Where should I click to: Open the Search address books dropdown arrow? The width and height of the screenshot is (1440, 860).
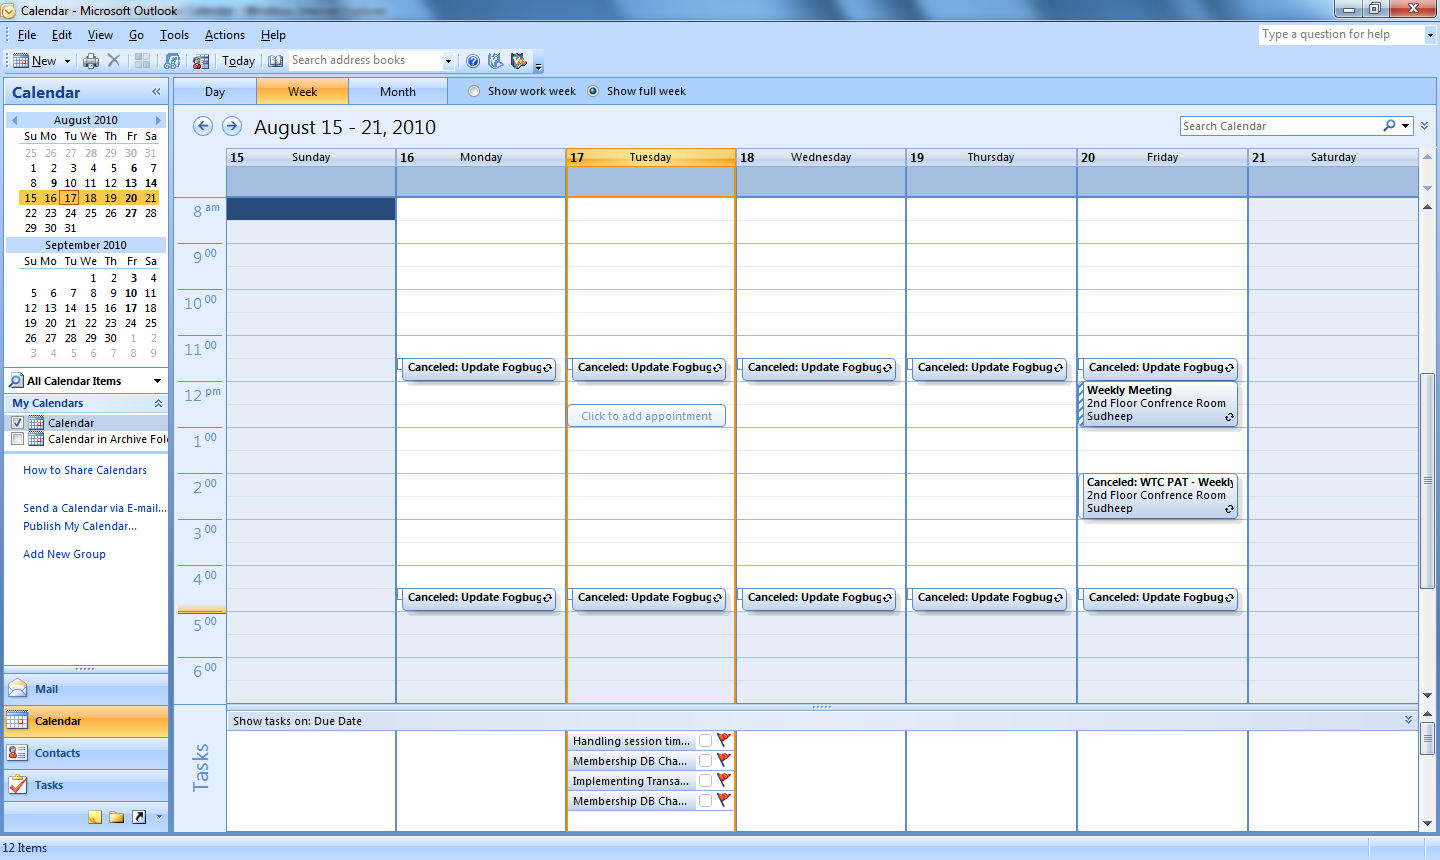point(448,61)
